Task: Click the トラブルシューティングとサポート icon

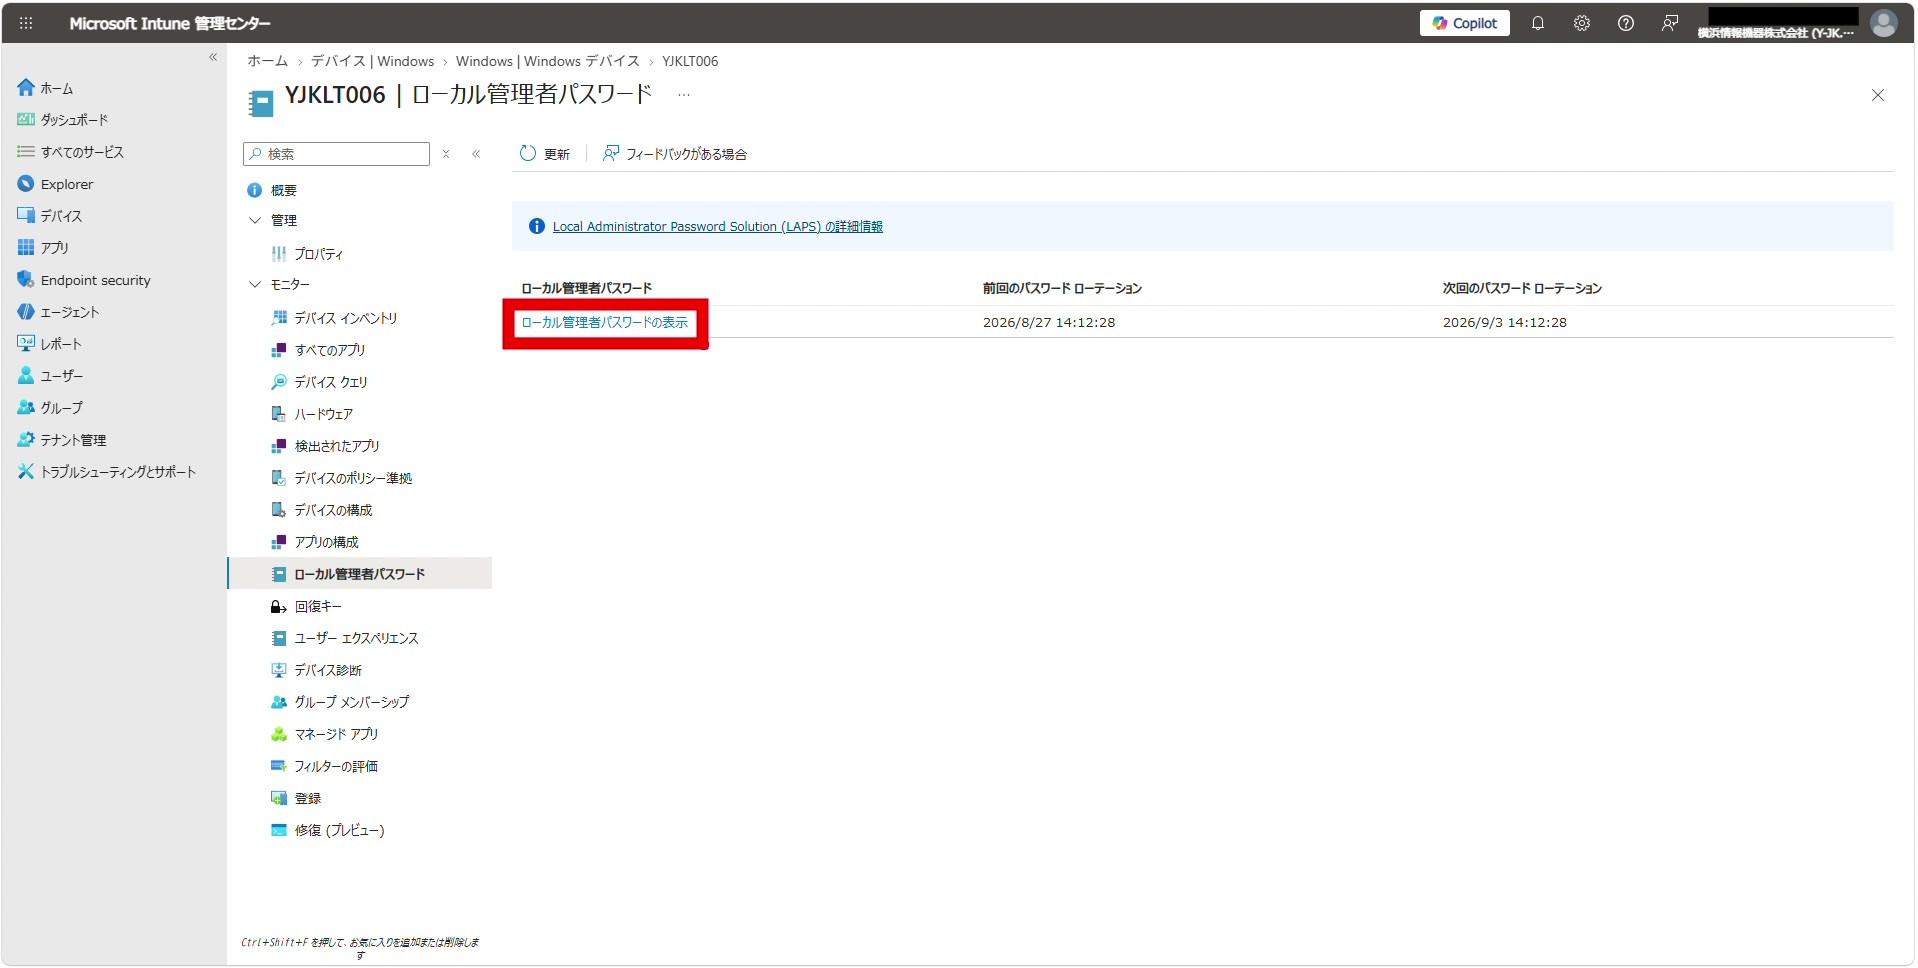Action: point(25,472)
